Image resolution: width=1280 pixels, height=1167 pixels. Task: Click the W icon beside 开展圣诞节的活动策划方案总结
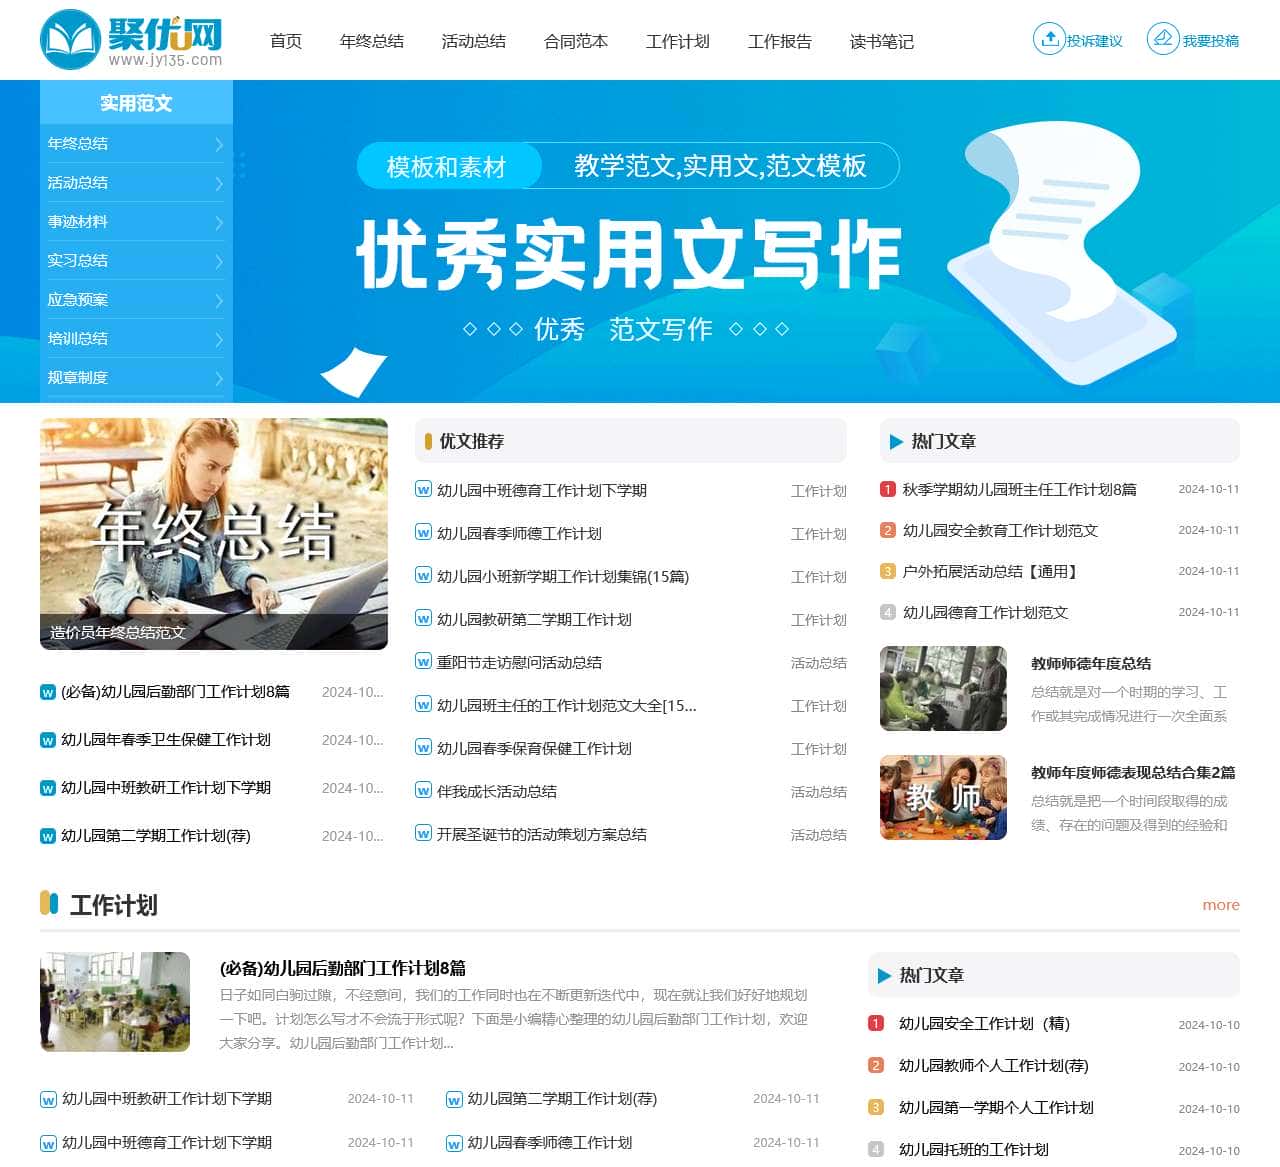[x=423, y=834]
